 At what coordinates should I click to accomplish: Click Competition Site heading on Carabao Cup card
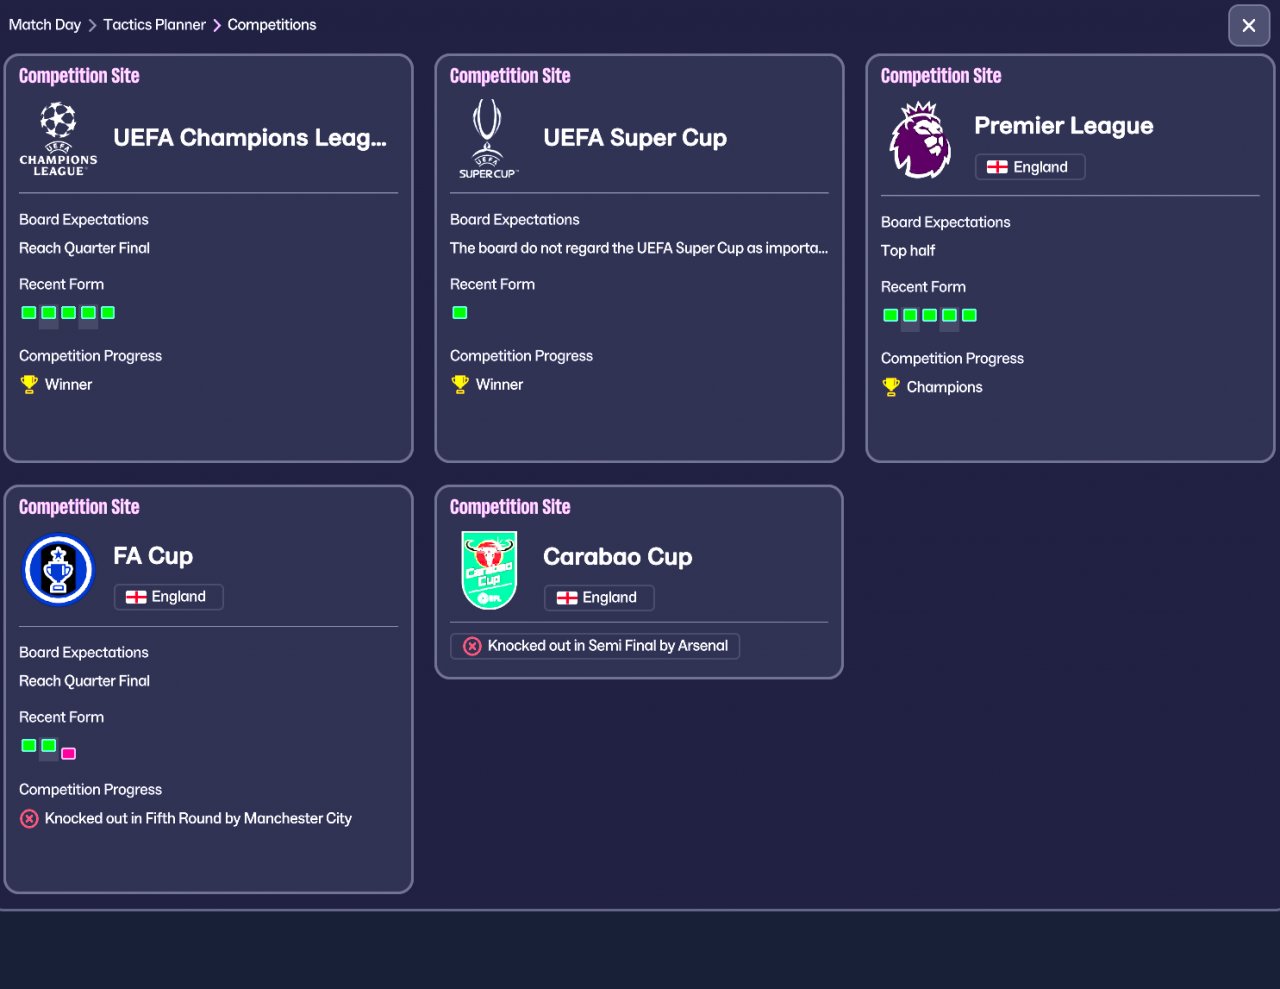(510, 507)
